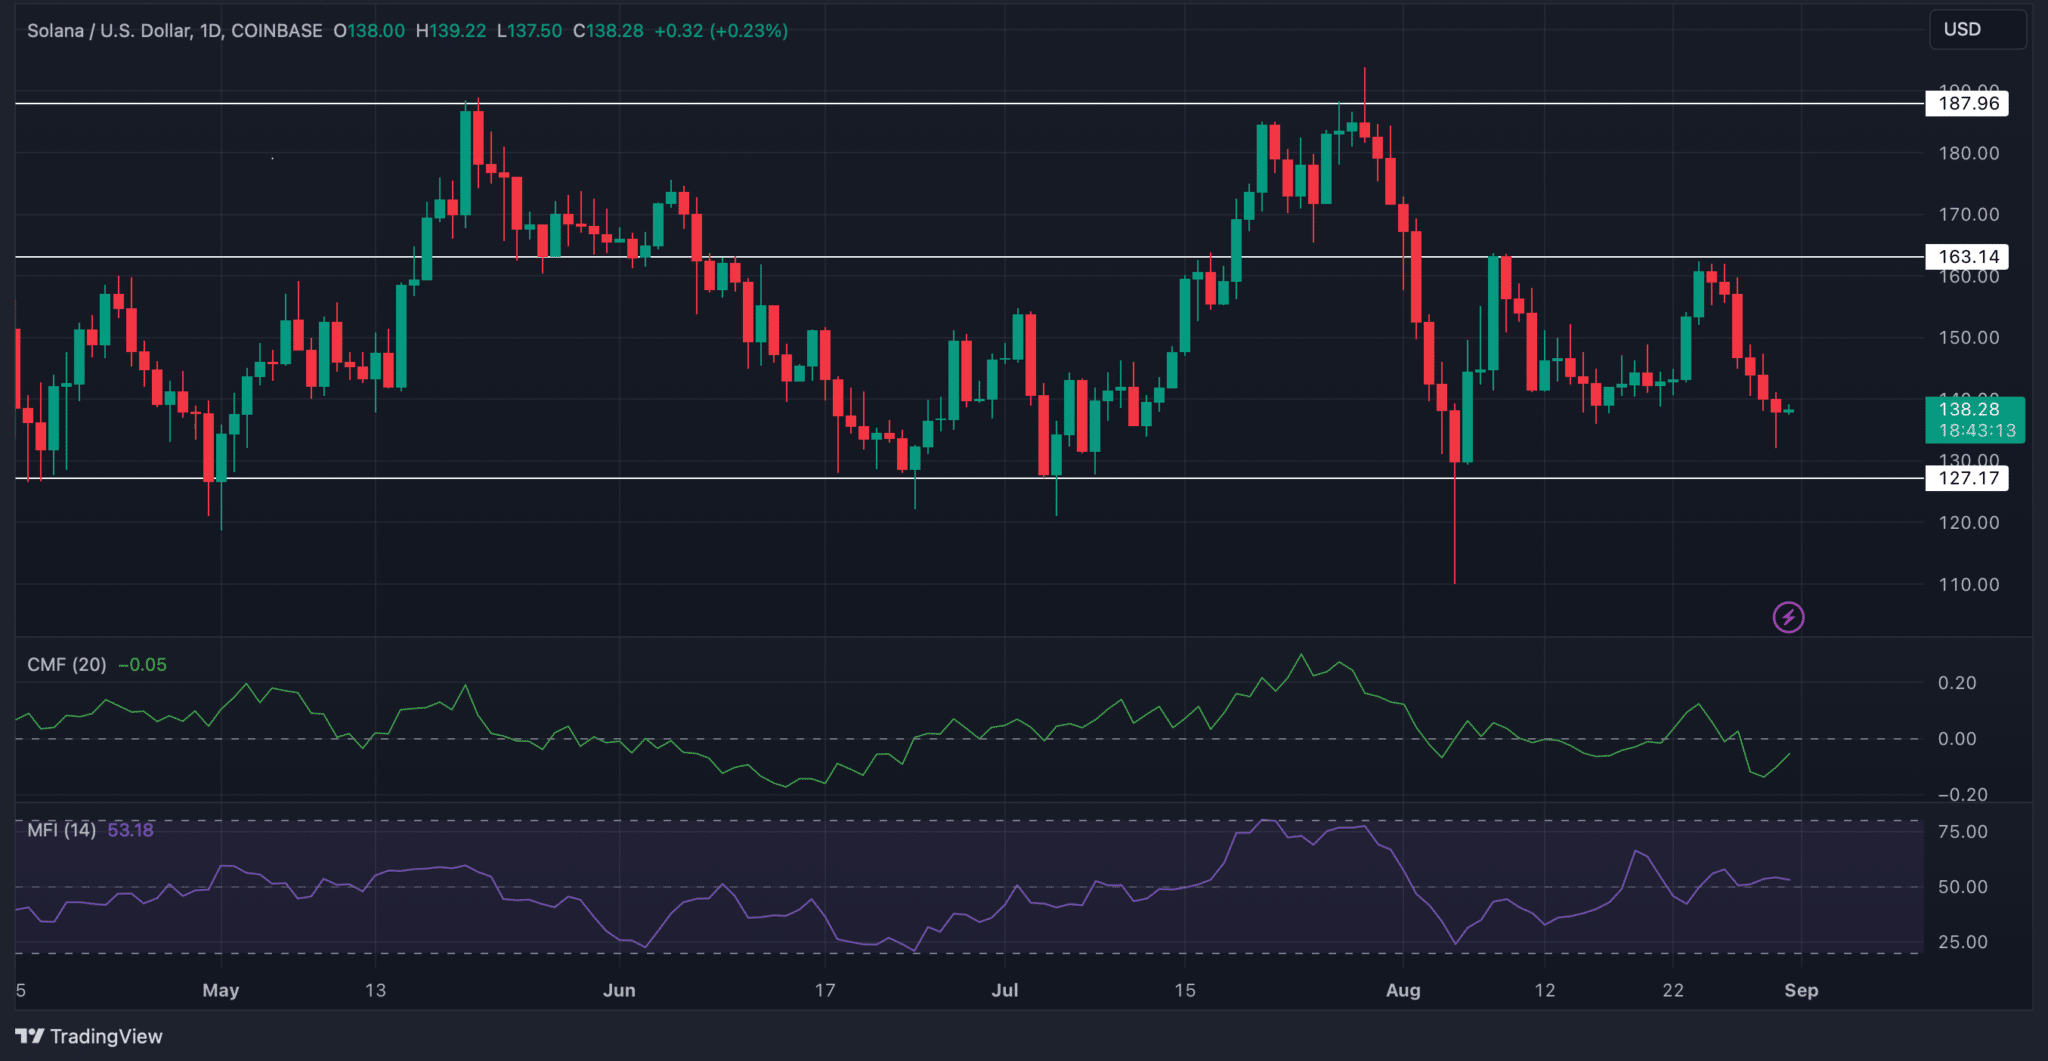The width and height of the screenshot is (2048, 1061).
Task: Click the countdown timer 18:43:13
Action: [1977, 431]
